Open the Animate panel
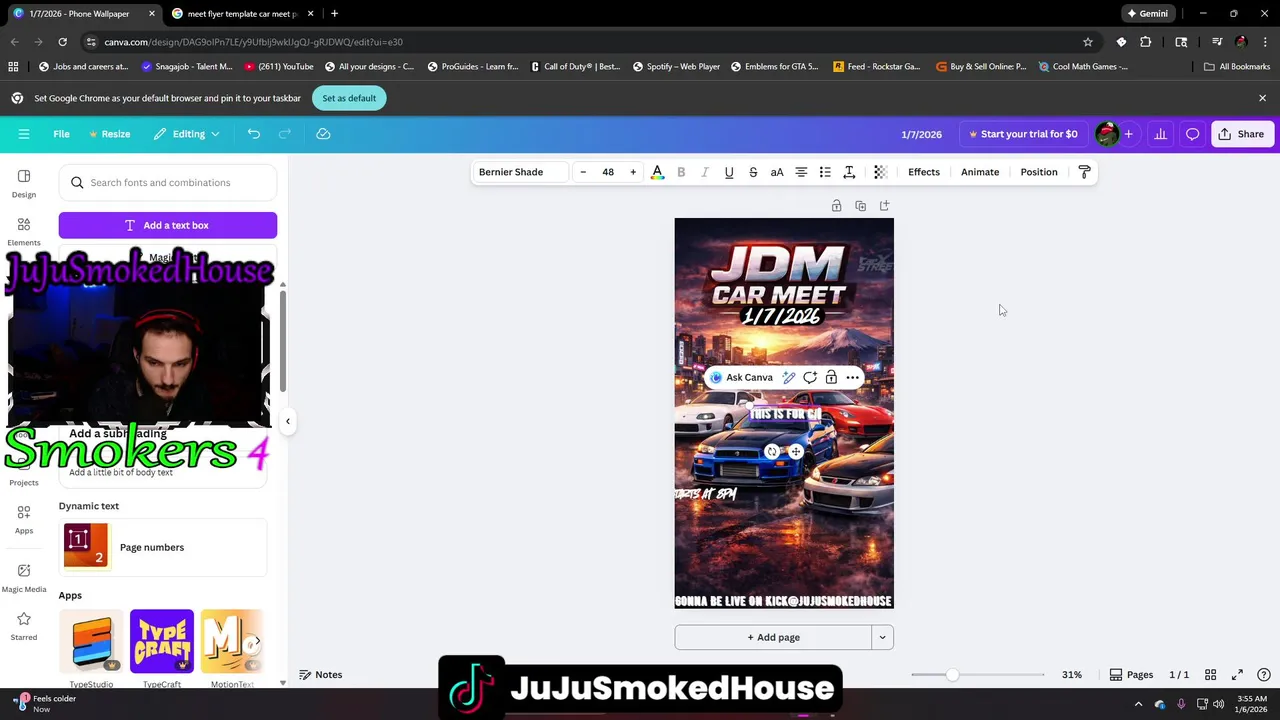The height and width of the screenshot is (720, 1280). click(980, 172)
